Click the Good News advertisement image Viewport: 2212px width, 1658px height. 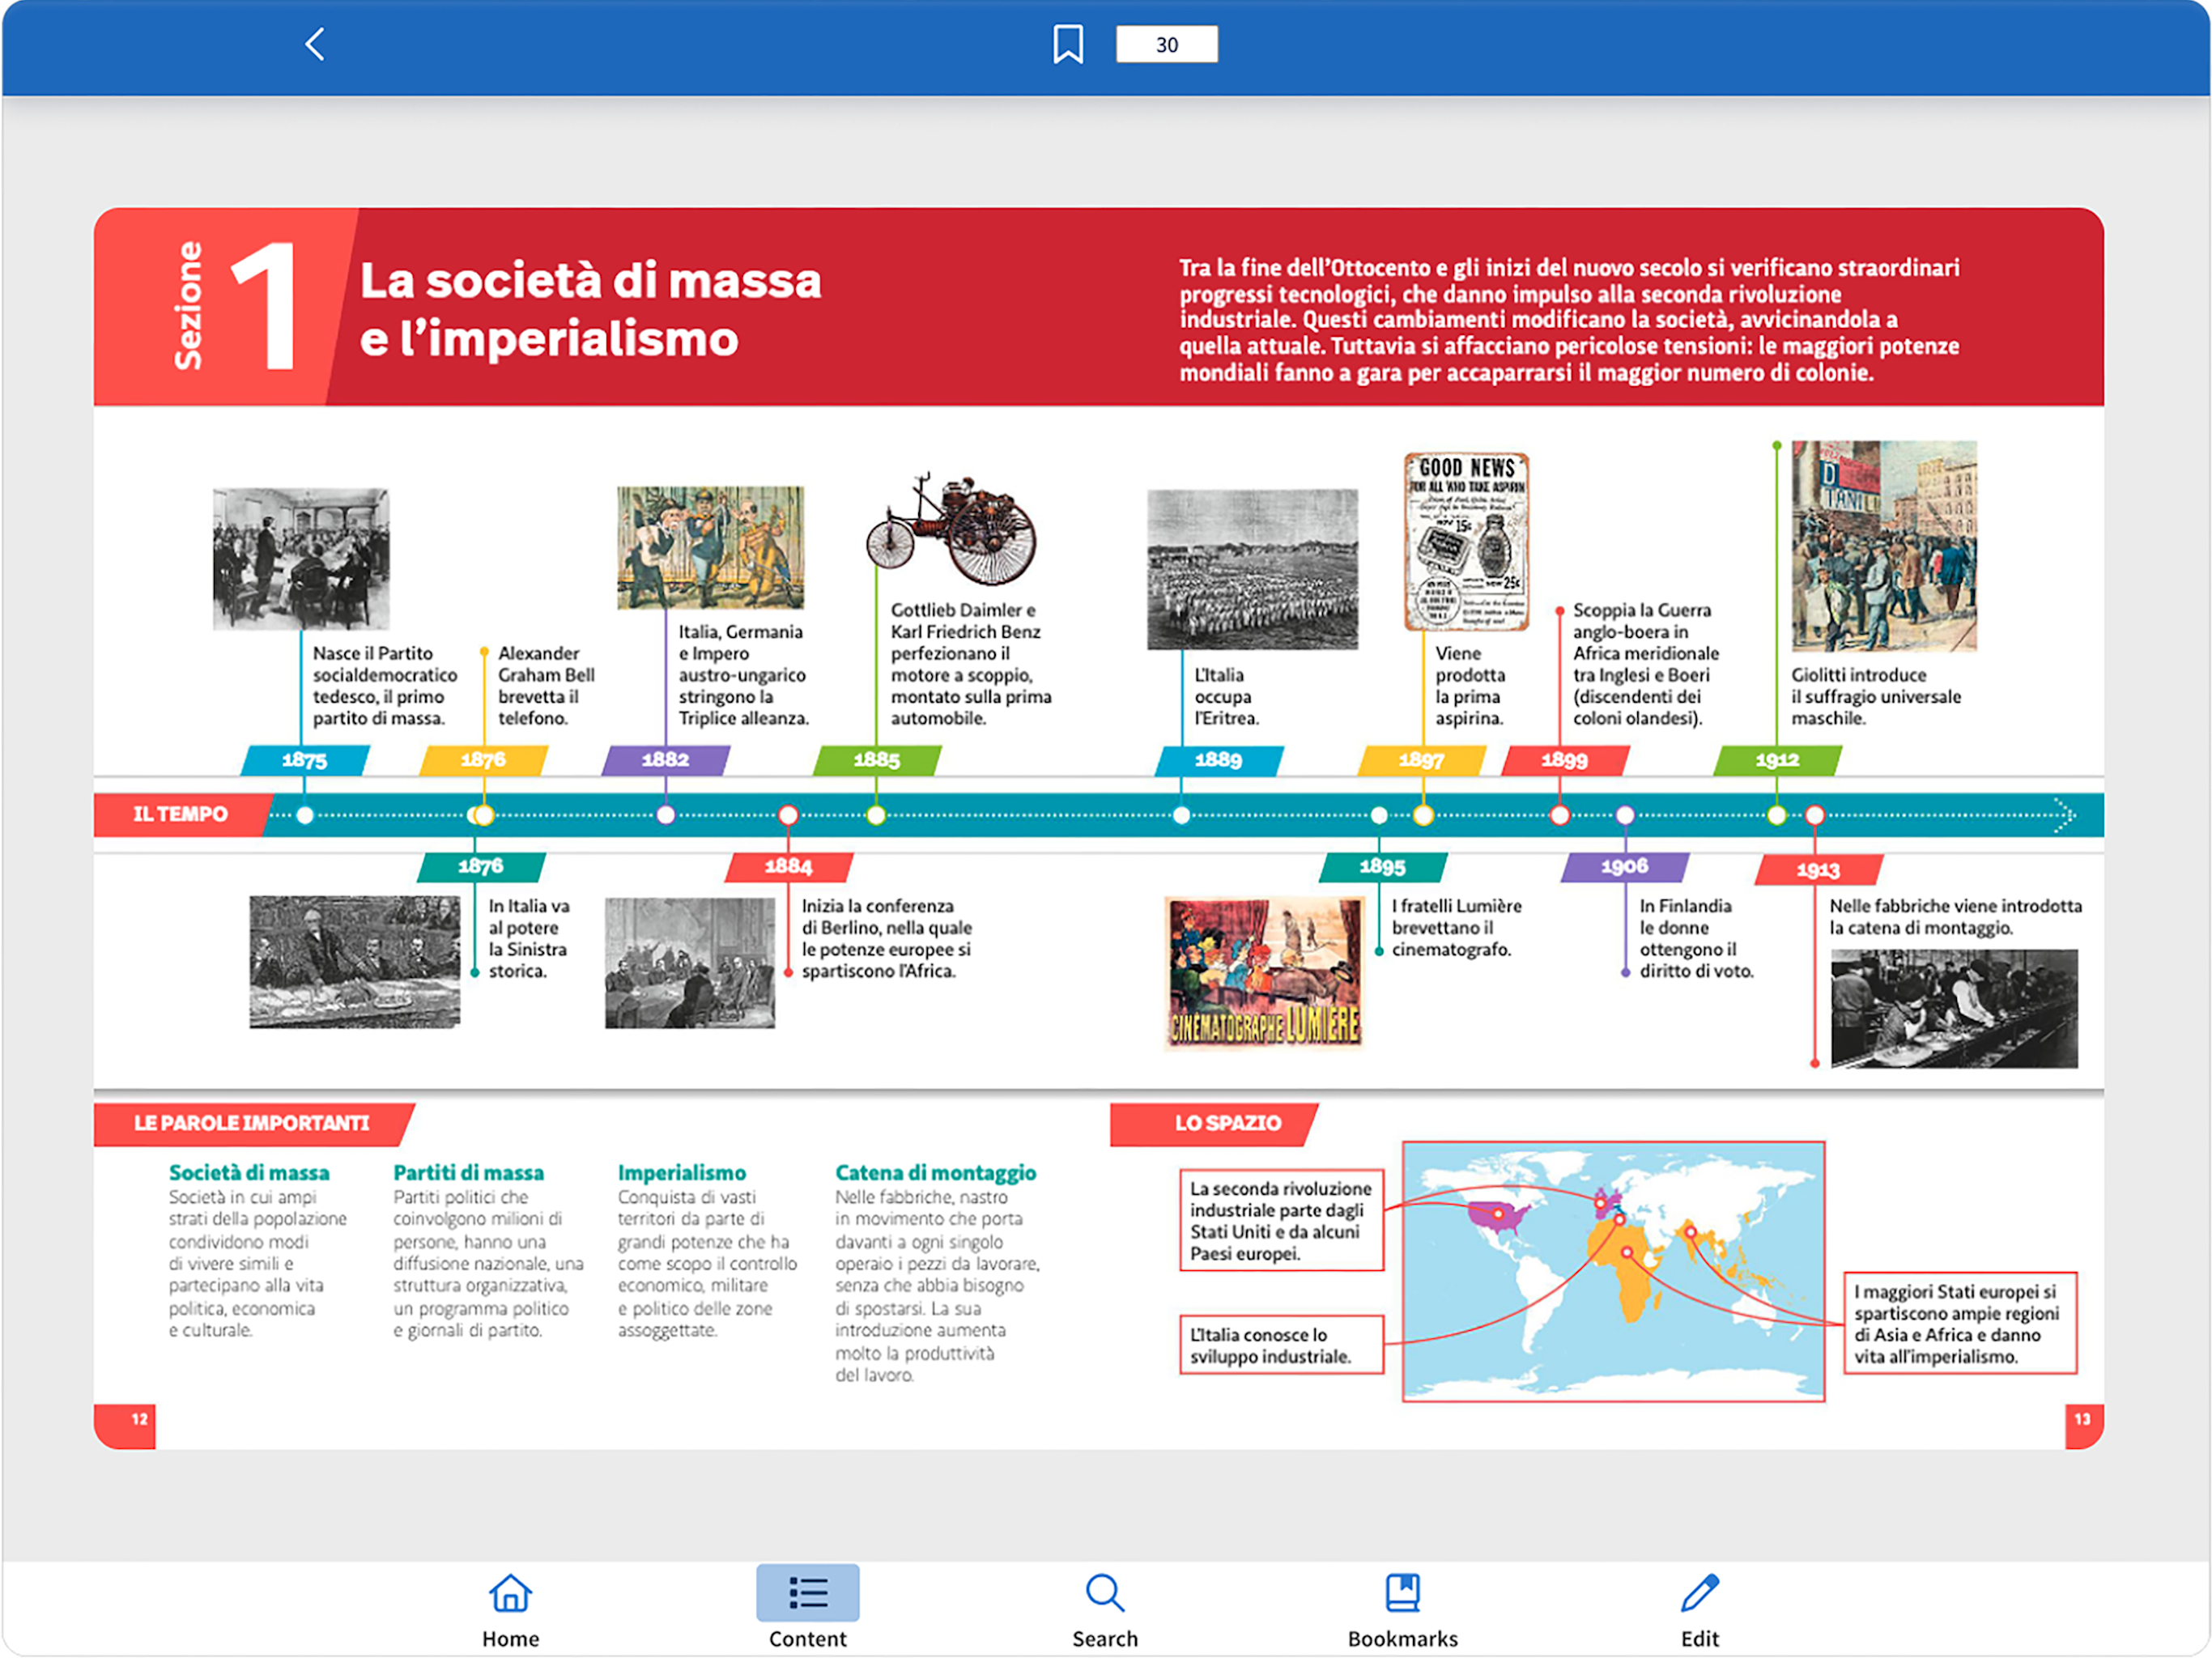1466,542
